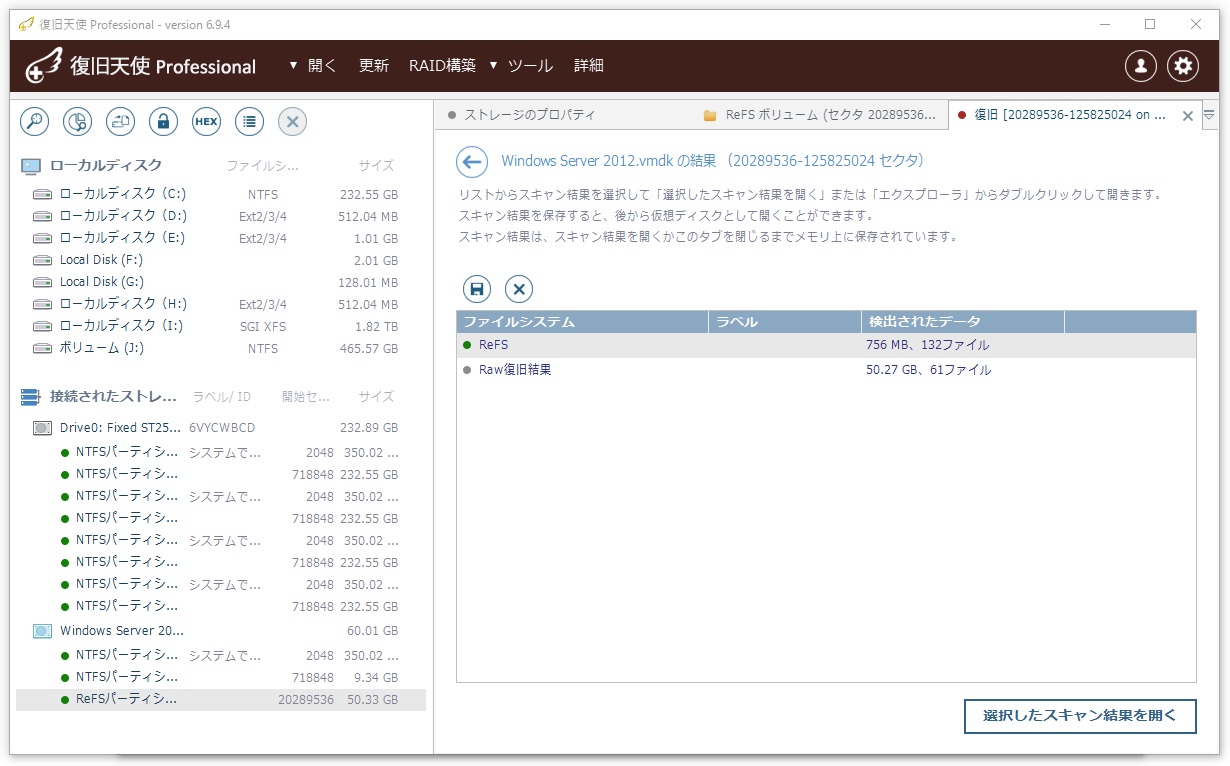Open the user account icon in header

click(x=1141, y=66)
